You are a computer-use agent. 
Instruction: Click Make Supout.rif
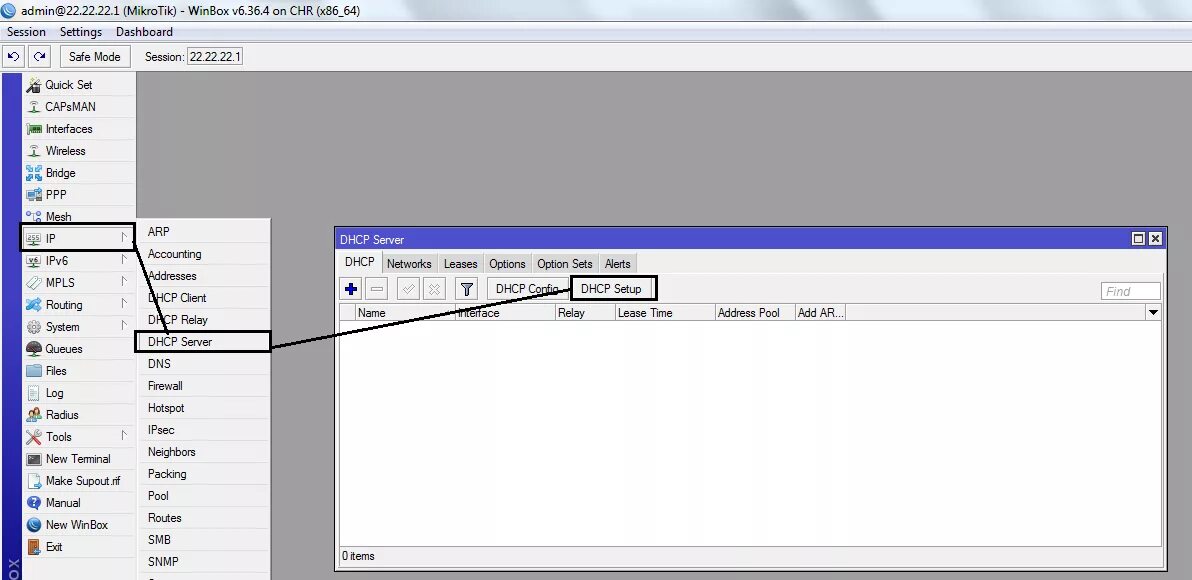82,481
